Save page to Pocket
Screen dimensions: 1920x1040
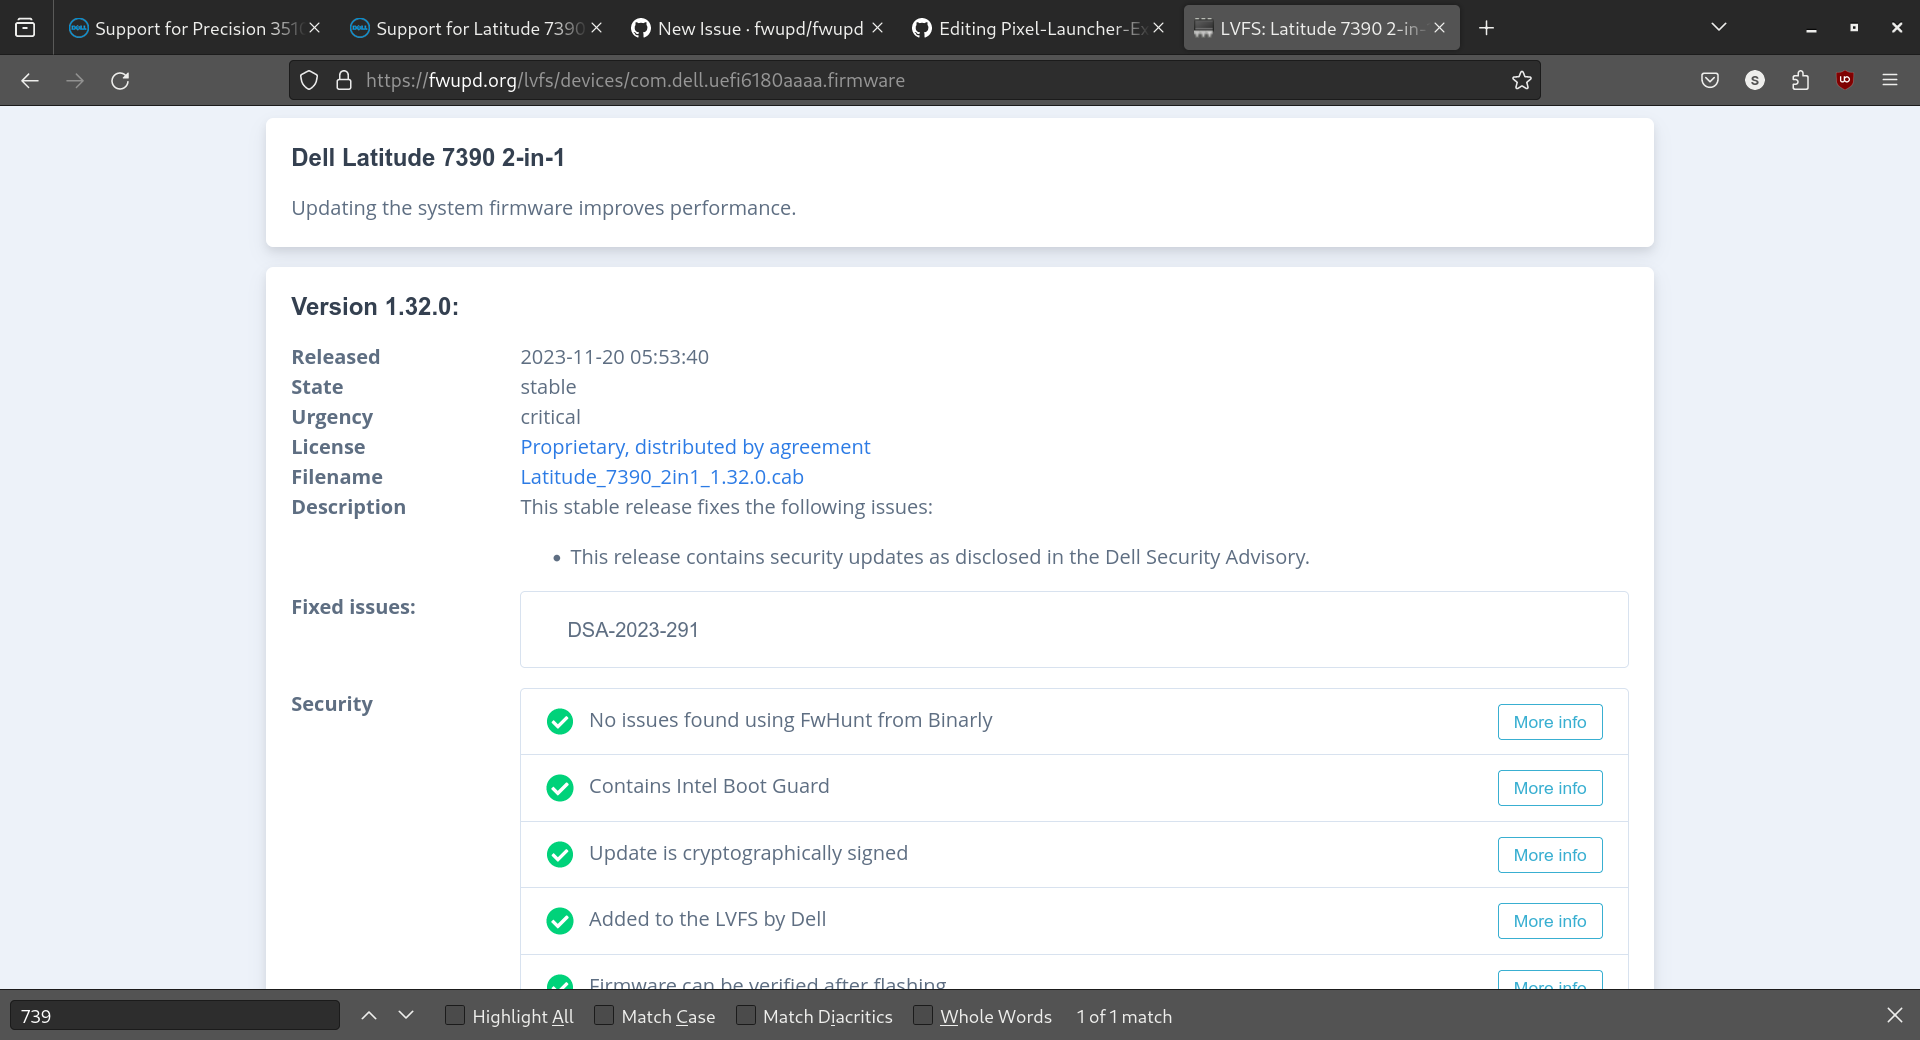[1709, 80]
